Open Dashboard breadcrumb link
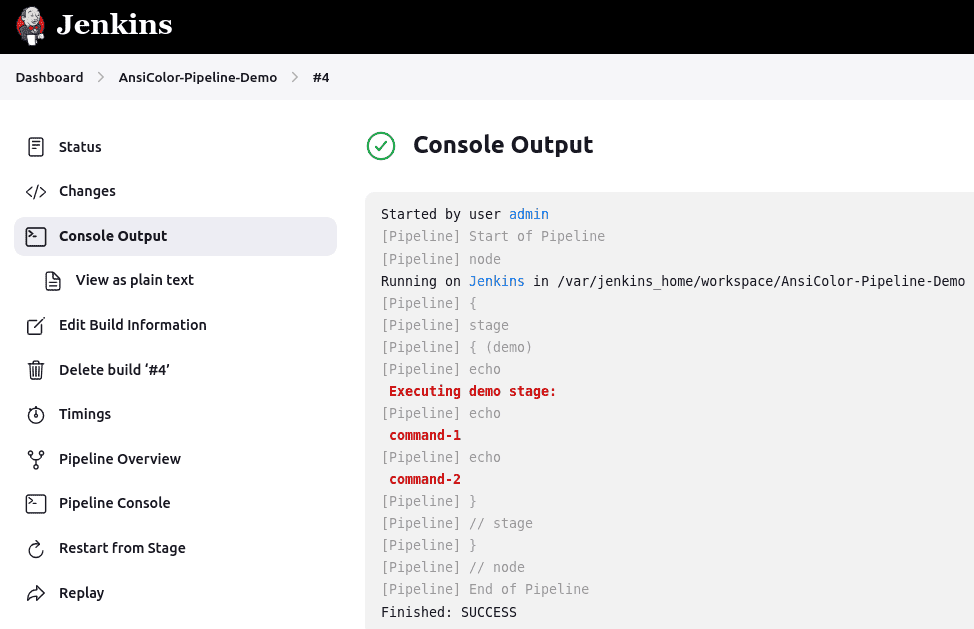The height and width of the screenshot is (629, 974). click(49, 78)
